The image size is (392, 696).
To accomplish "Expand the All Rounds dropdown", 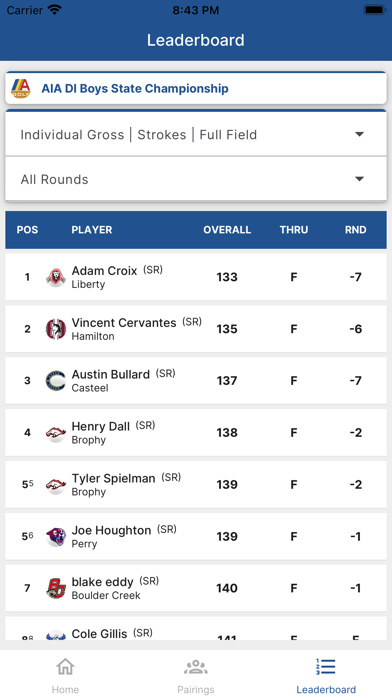I will 196,179.
